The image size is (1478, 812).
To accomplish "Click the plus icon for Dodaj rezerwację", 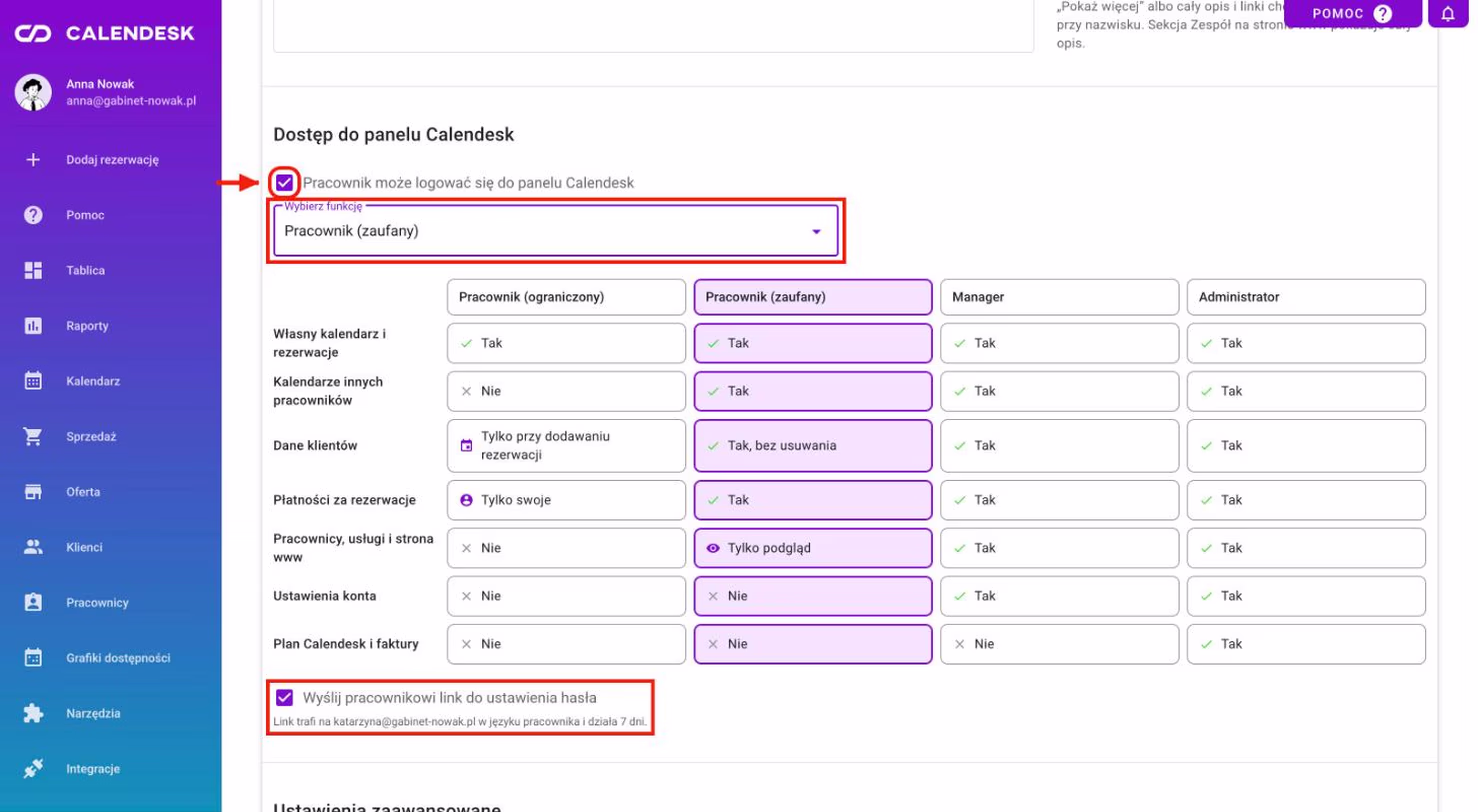I will [x=33, y=159].
